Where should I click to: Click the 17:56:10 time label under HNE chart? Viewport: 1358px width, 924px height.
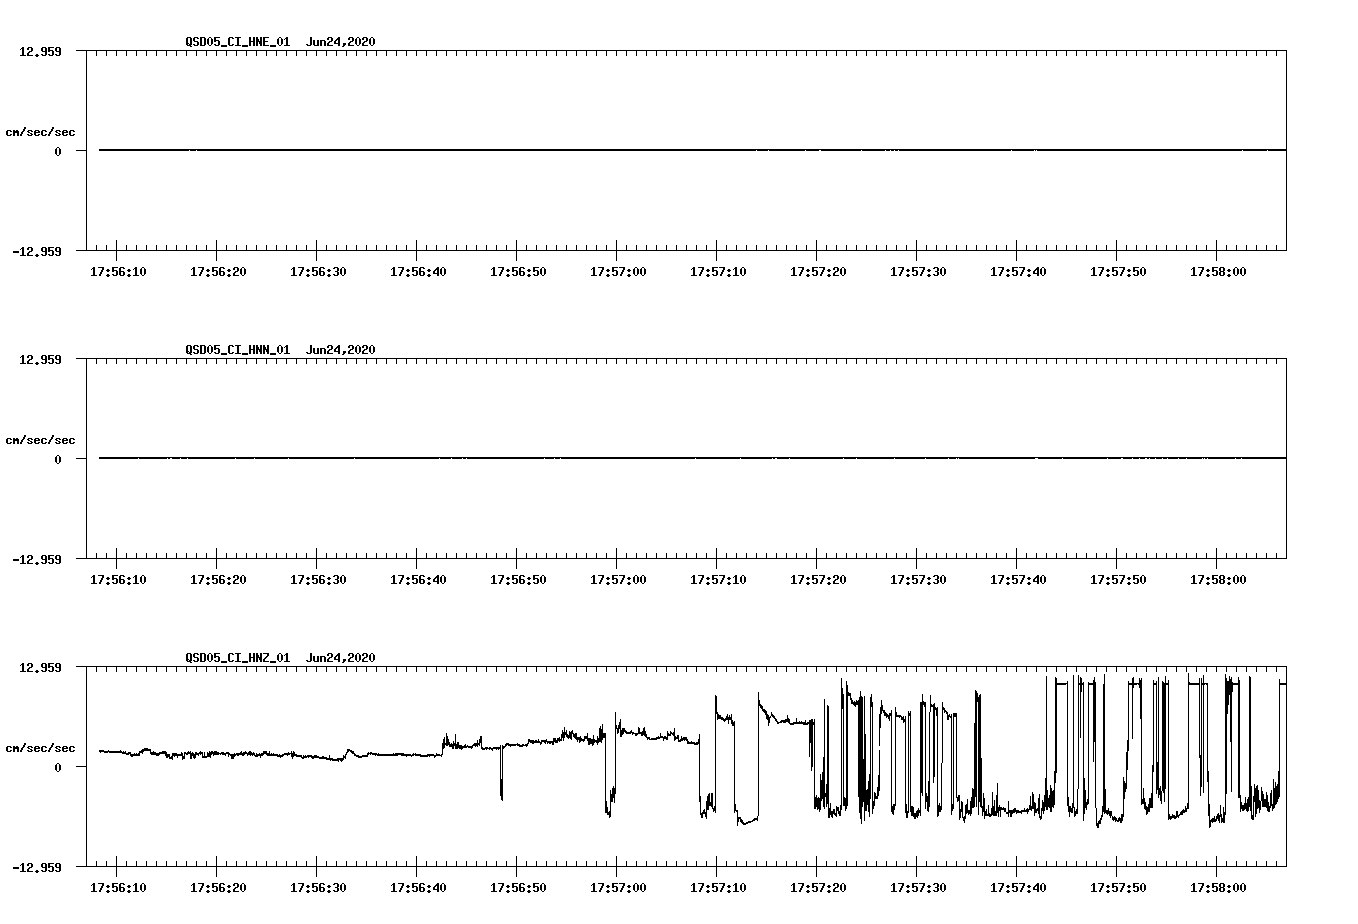coord(118,271)
